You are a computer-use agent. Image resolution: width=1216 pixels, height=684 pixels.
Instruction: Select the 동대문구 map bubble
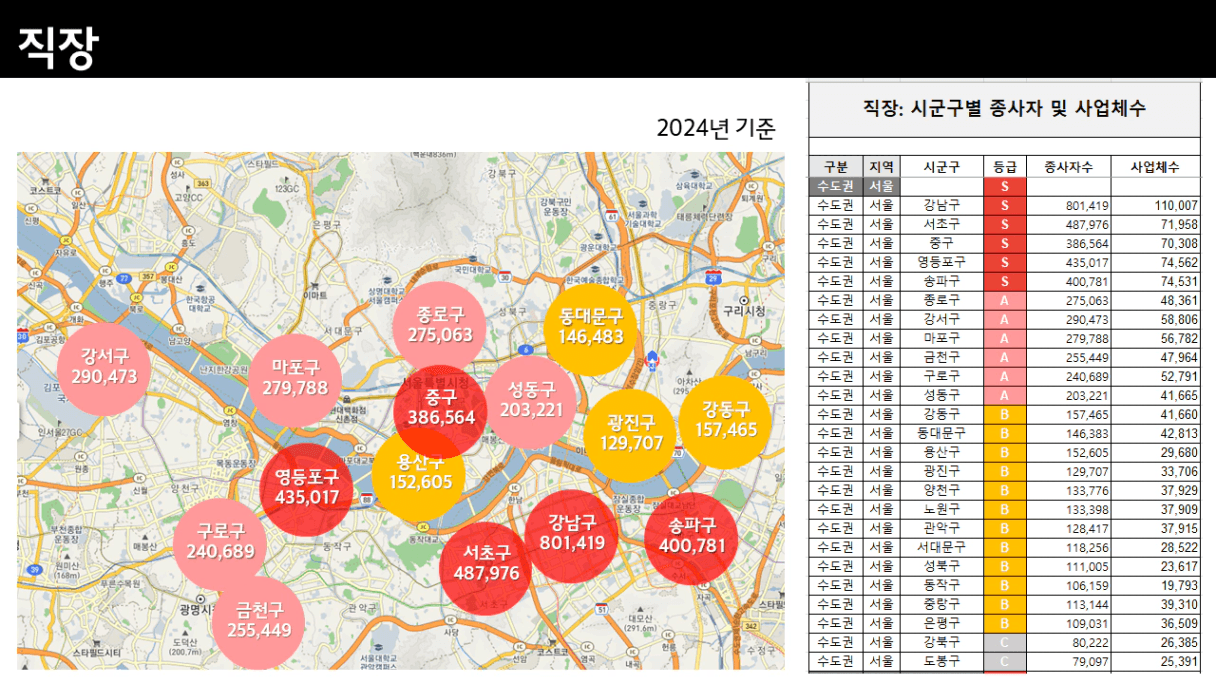591,328
